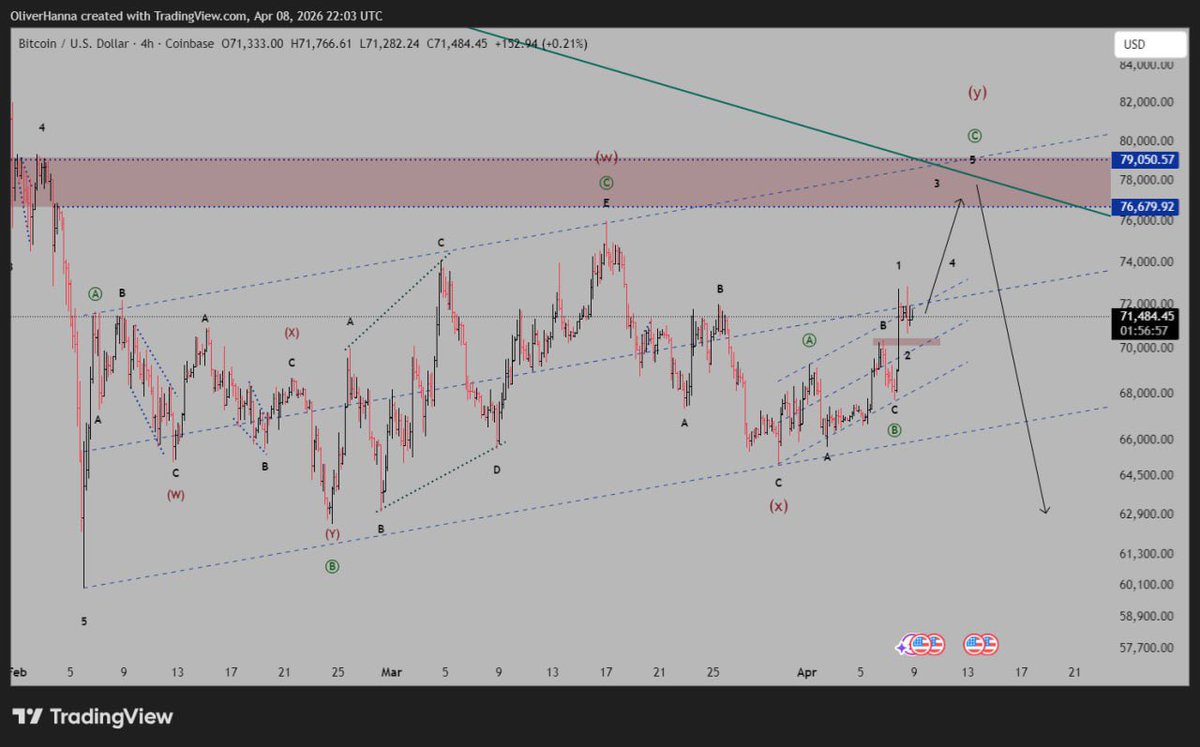Click the red (x) wave annotation label
This screenshot has height=747, width=1200.
point(779,506)
